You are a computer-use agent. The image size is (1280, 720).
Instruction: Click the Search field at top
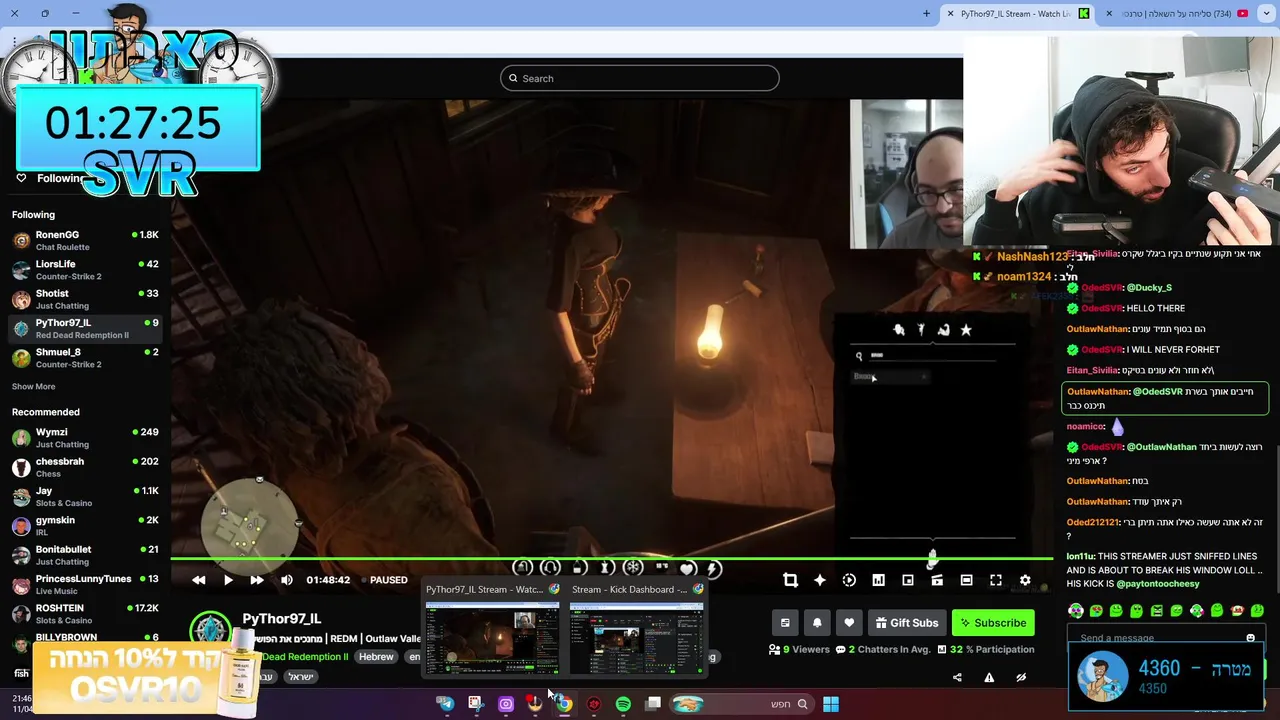point(640,78)
